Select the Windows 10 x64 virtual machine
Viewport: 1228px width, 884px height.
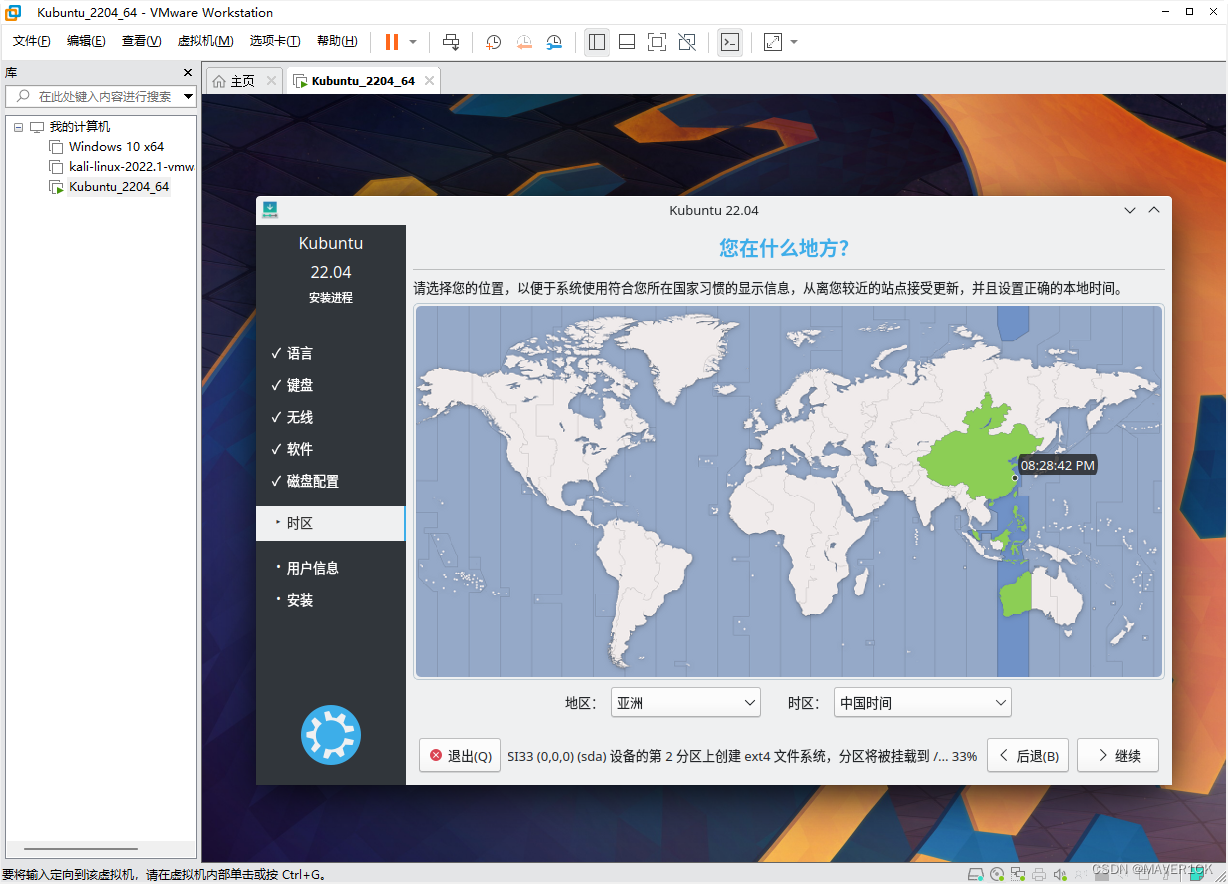[116, 147]
